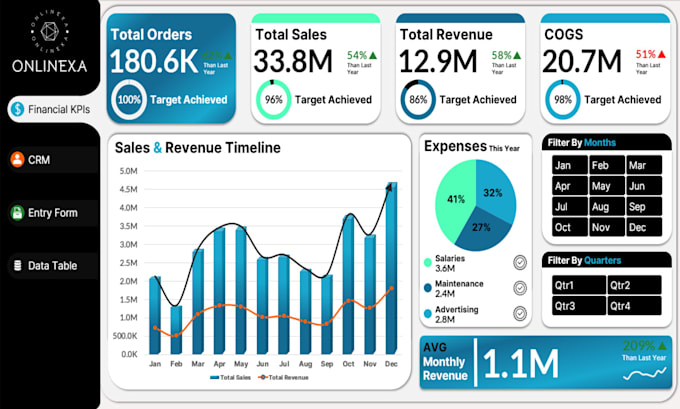Click the Oct month filter
Viewport: 680px width, 409px height.
[x=570, y=227]
